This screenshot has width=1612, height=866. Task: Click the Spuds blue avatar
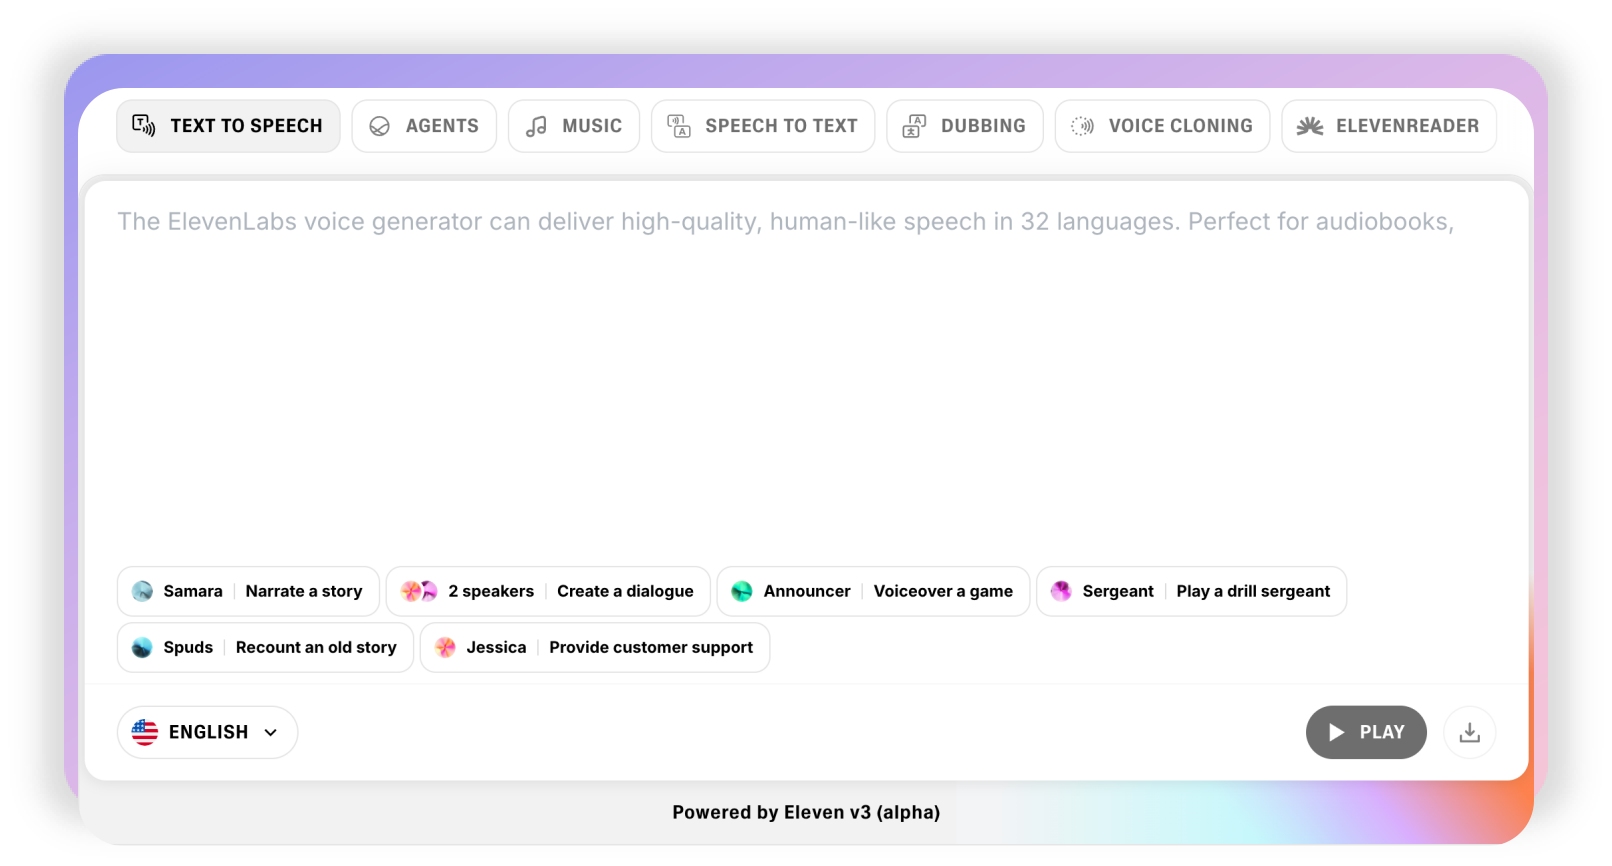coord(143,647)
